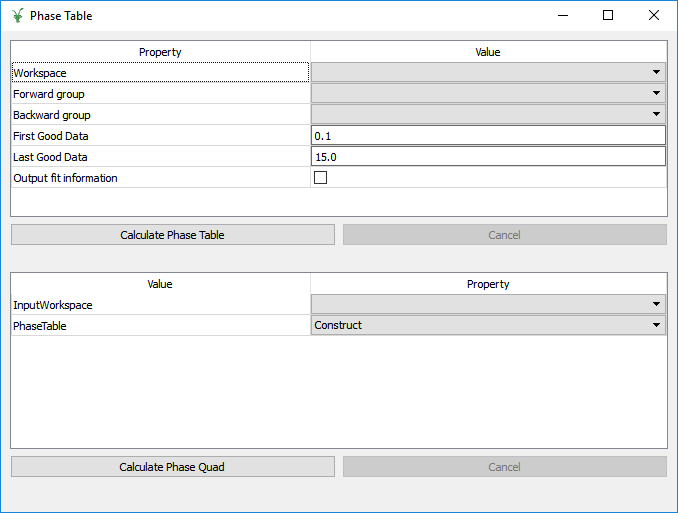Click the Value header in upper table

point(488,52)
